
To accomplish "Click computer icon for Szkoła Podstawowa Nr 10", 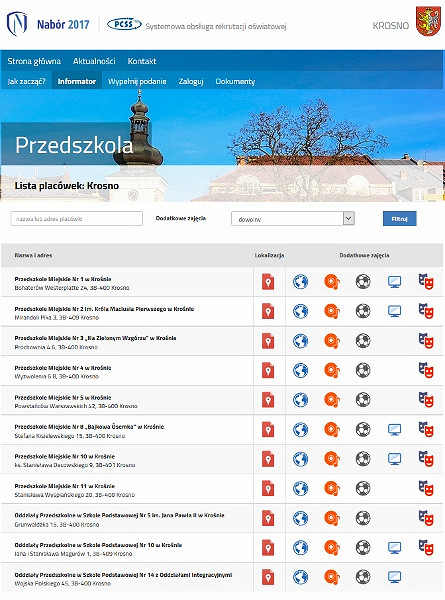I will (394, 548).
